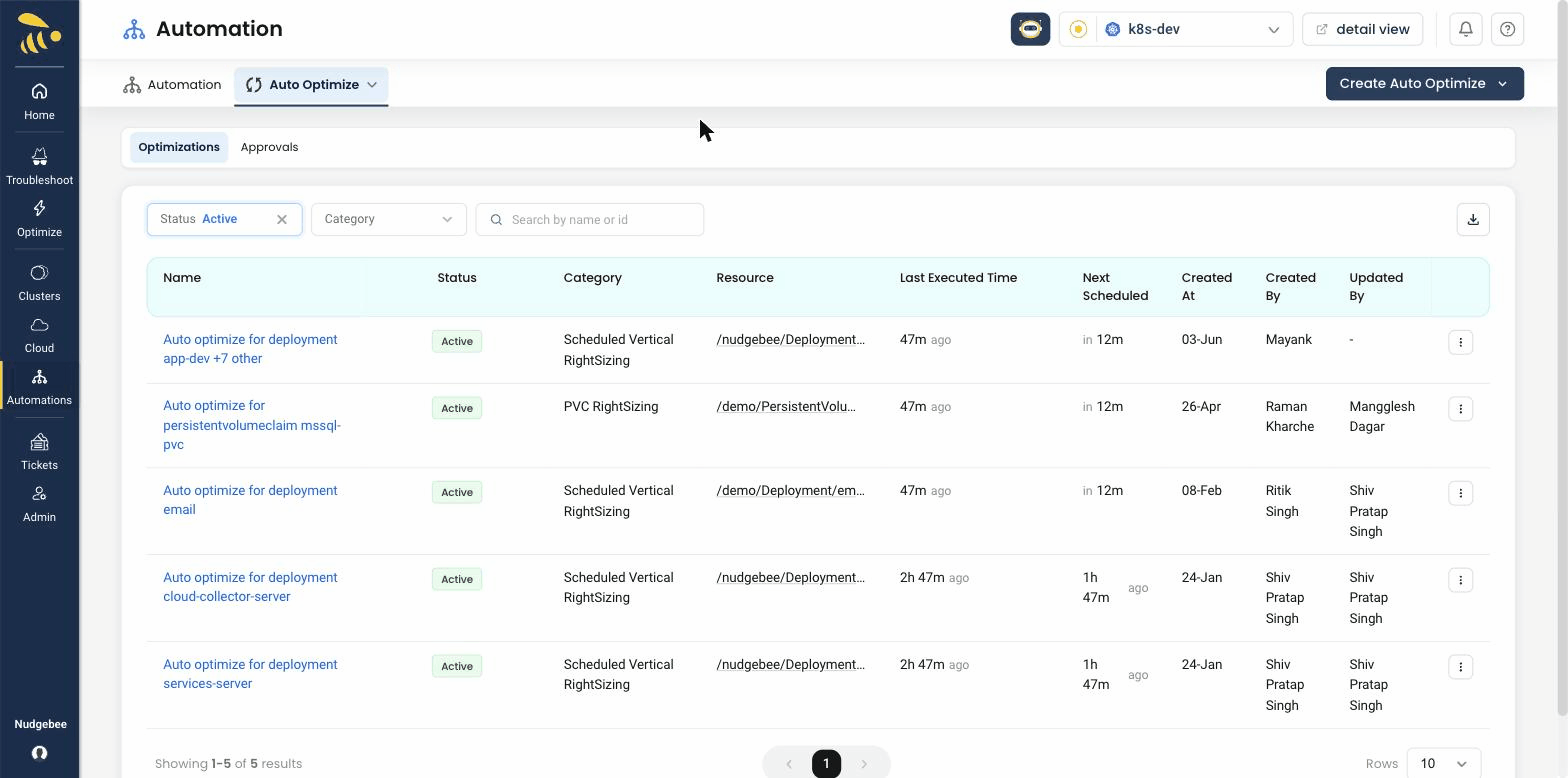The width and height of the screenshot is (1568, 778).
Task: Click /demo/Deployment/em... resource cell
Action: 790,491
